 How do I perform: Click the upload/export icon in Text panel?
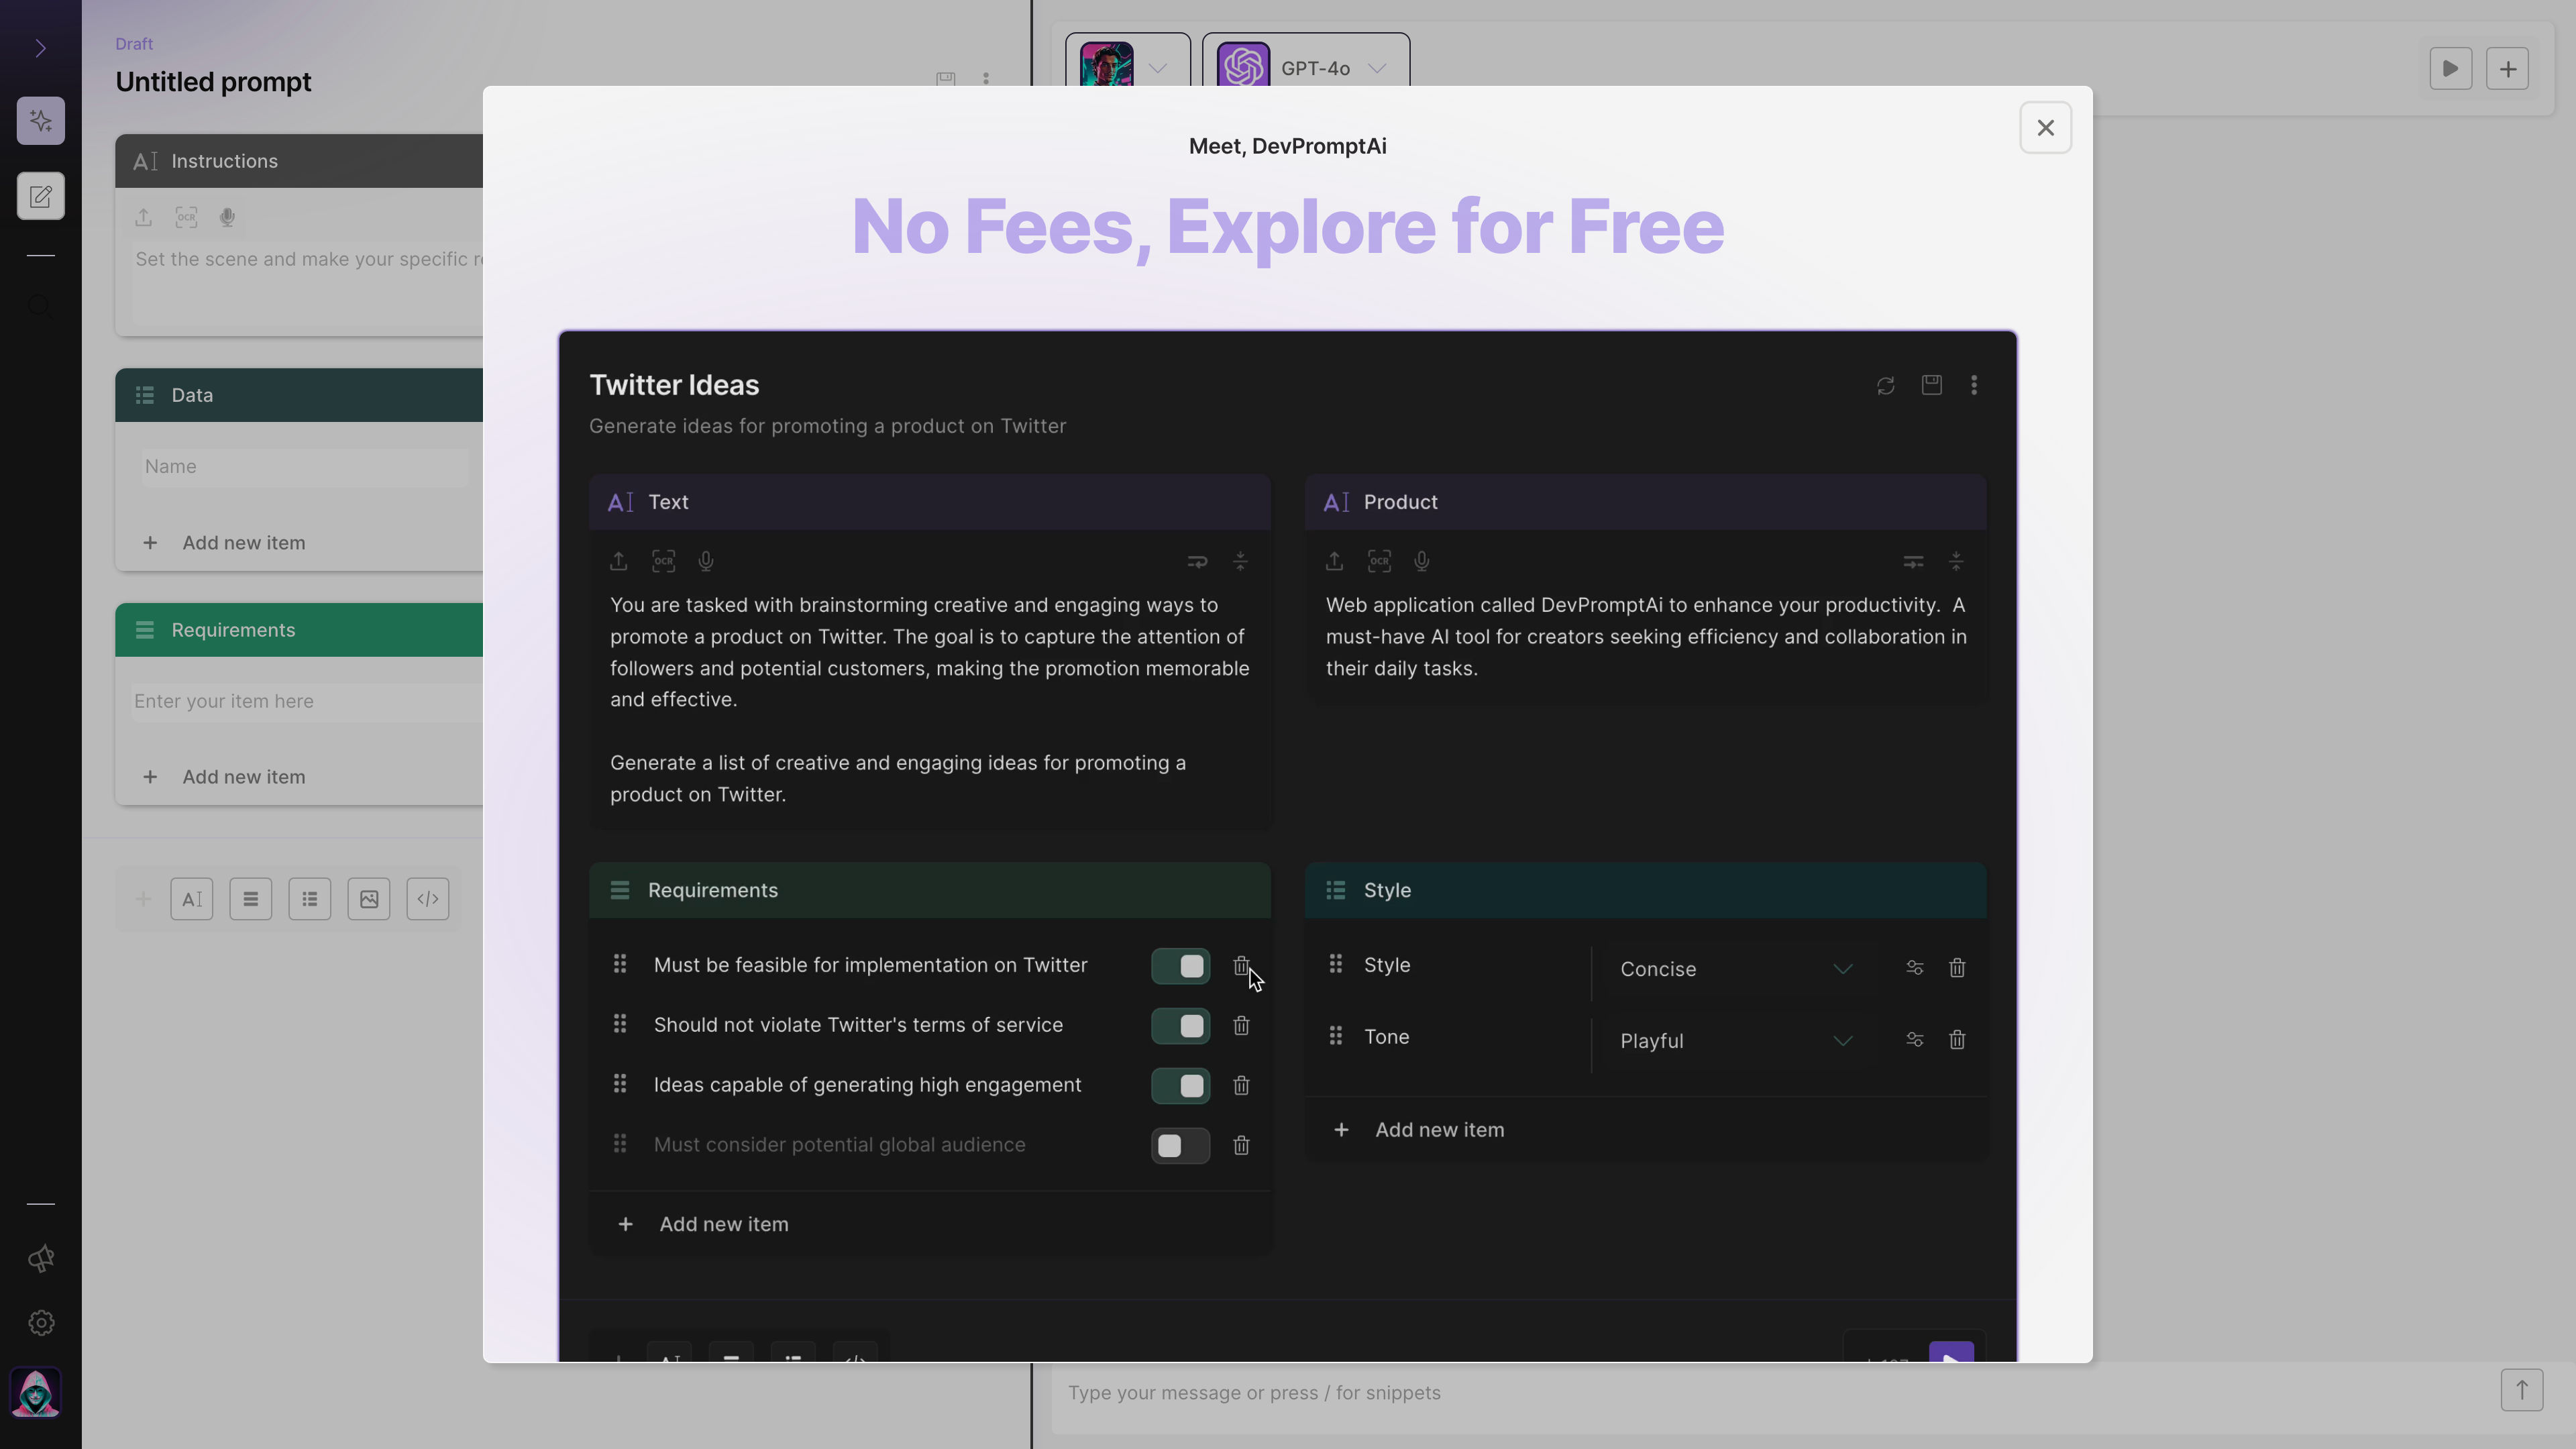click(x=619, y=561)
